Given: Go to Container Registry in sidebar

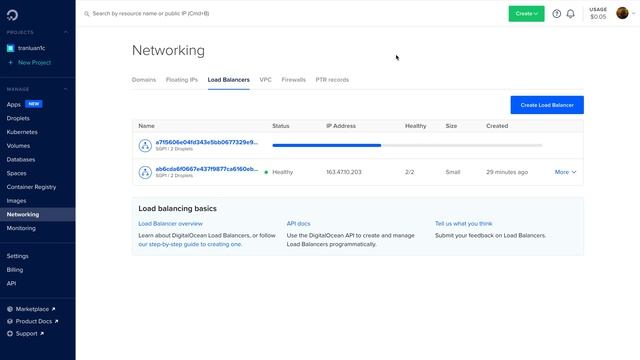Looking at the screenshot, I should pos(31,187).
